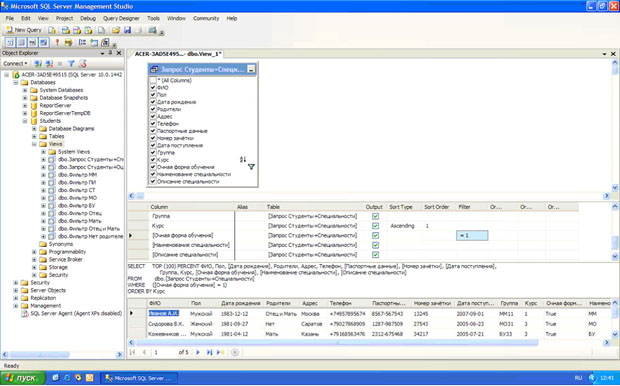Toggle the Show Criteria Pane icon
This screenshot has width=620, height=386.
point(21,42)
